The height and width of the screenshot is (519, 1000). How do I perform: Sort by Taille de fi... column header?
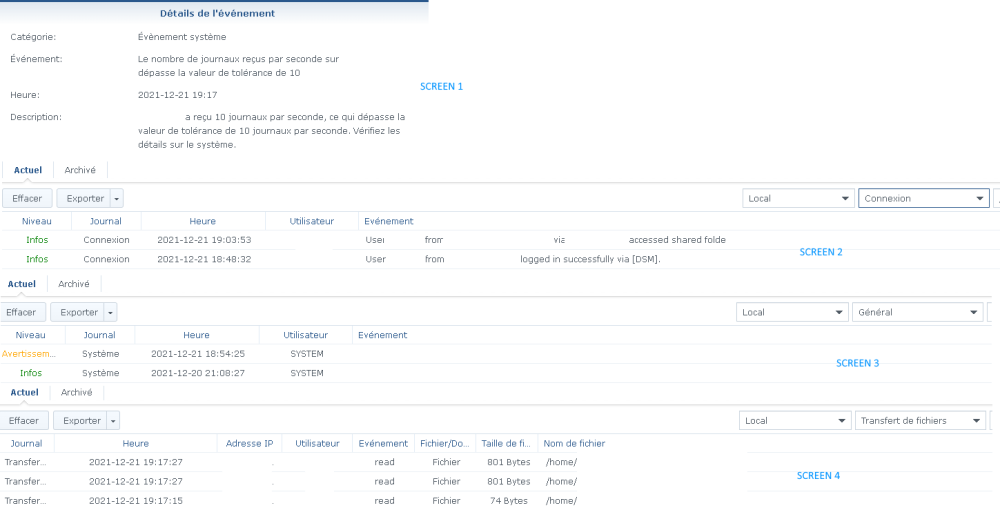click(x=506, y=444)
